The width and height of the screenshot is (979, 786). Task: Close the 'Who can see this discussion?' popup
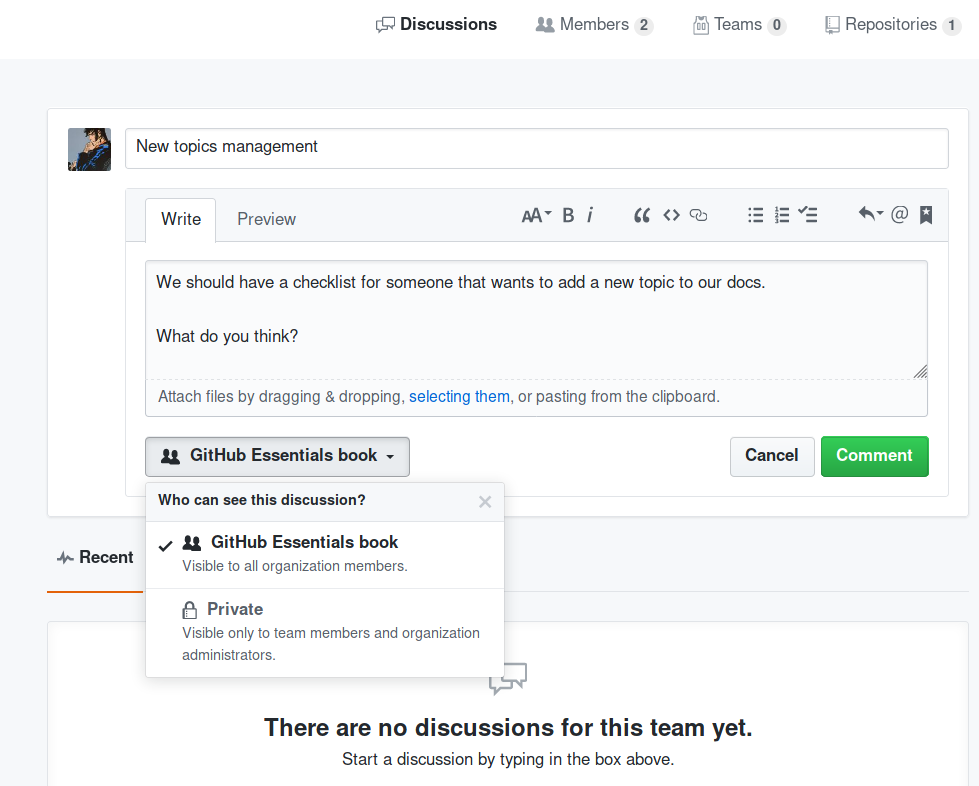click(x=485, y=502)
